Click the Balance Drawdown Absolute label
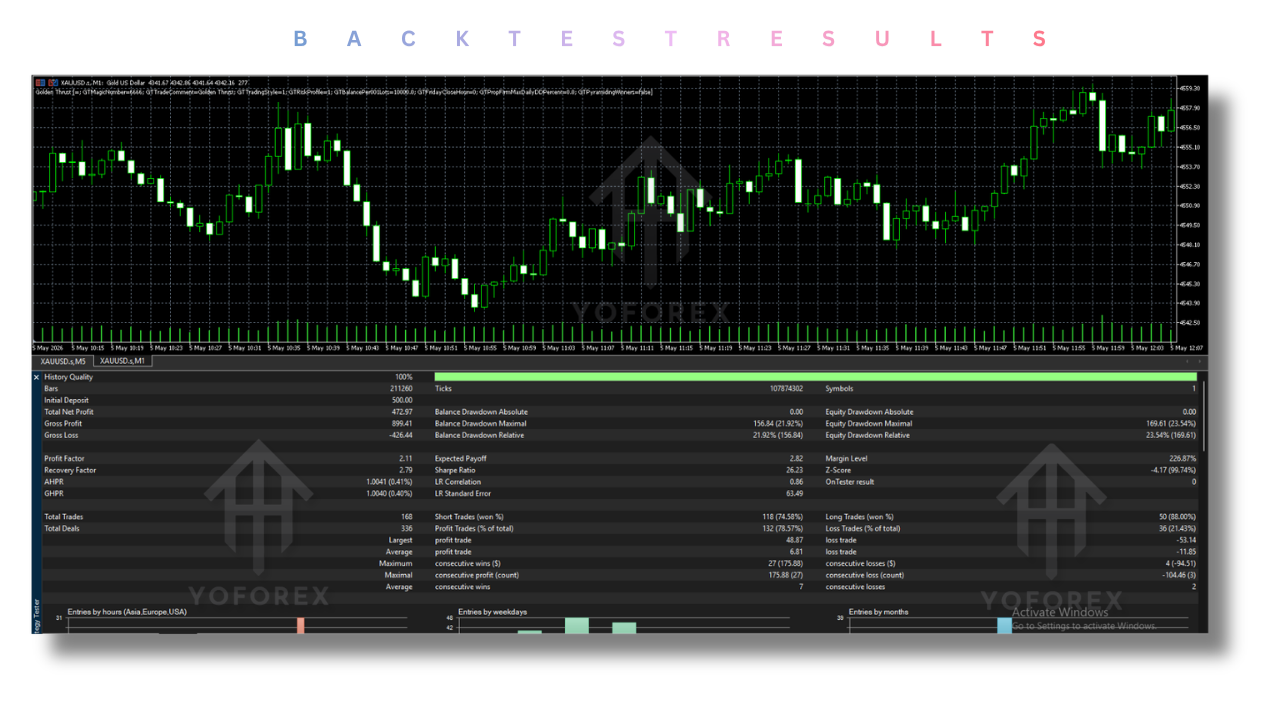Screen dimensions: 1280x720 481,412
